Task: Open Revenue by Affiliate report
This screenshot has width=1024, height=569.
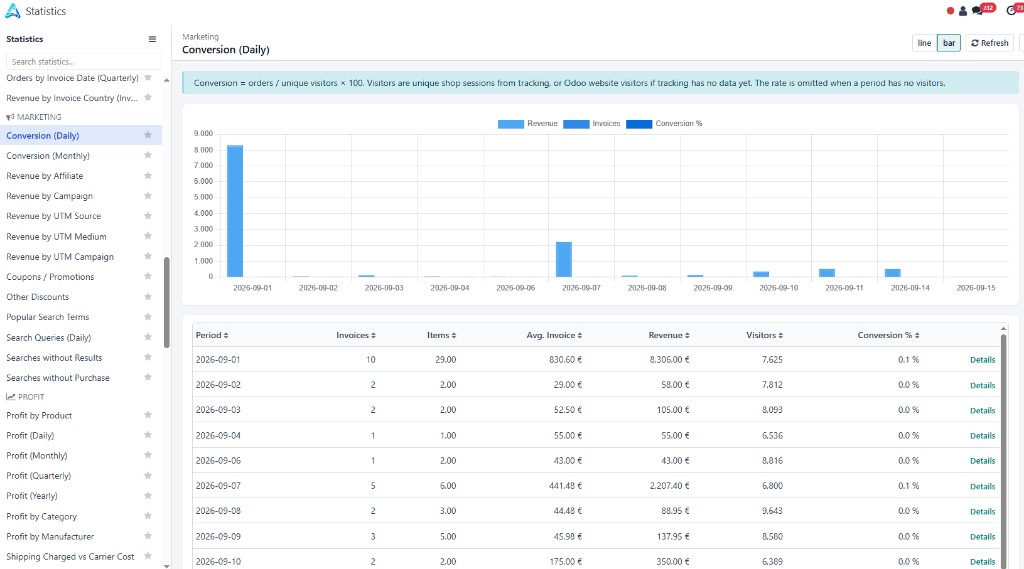Action: [44, 176]
